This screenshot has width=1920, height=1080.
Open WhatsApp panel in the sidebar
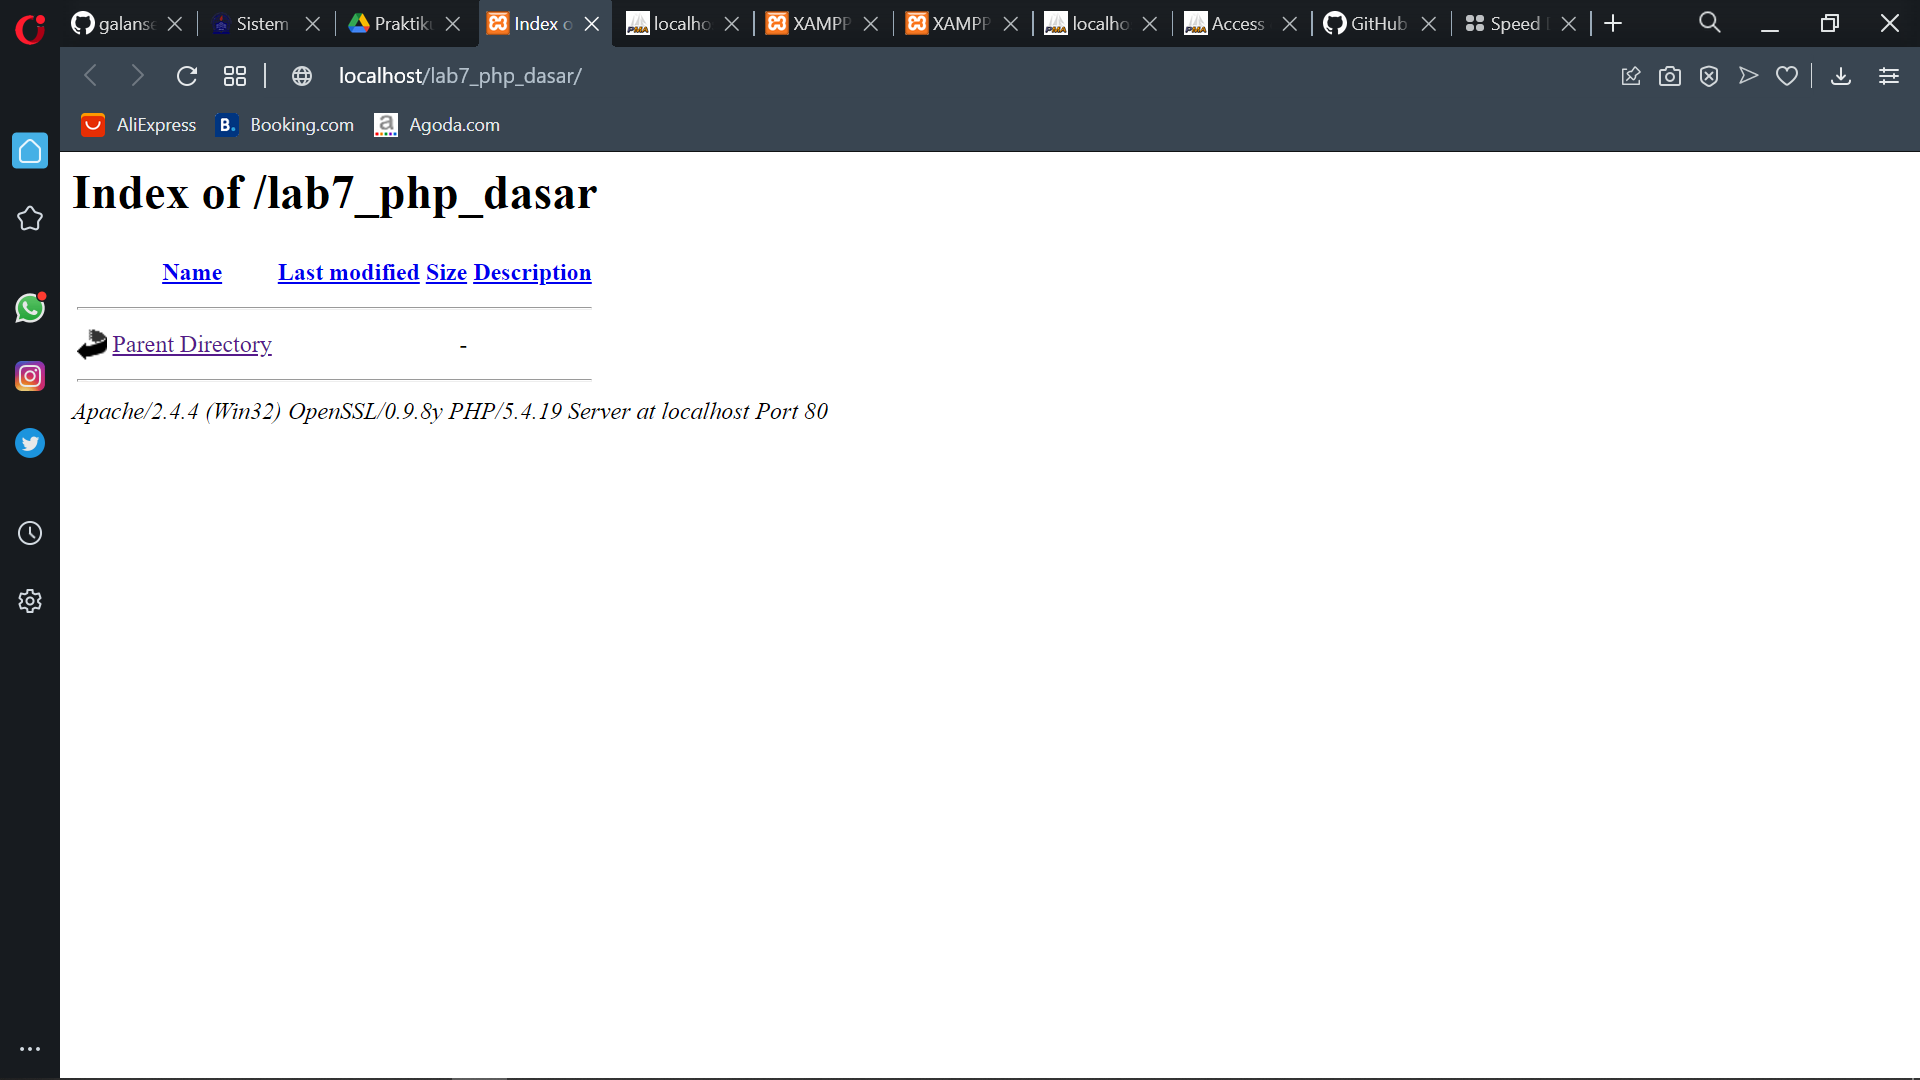pyautogui.click(x=30, y=308)
